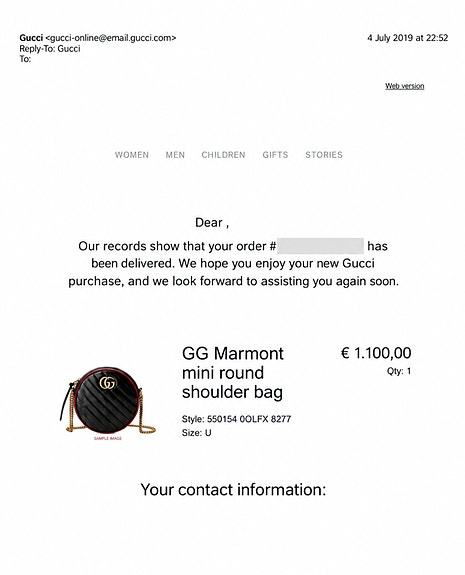This screenshot has height=575, width=465.
Task: Select the WOMEN navigation item
Action: pos(132,155)
